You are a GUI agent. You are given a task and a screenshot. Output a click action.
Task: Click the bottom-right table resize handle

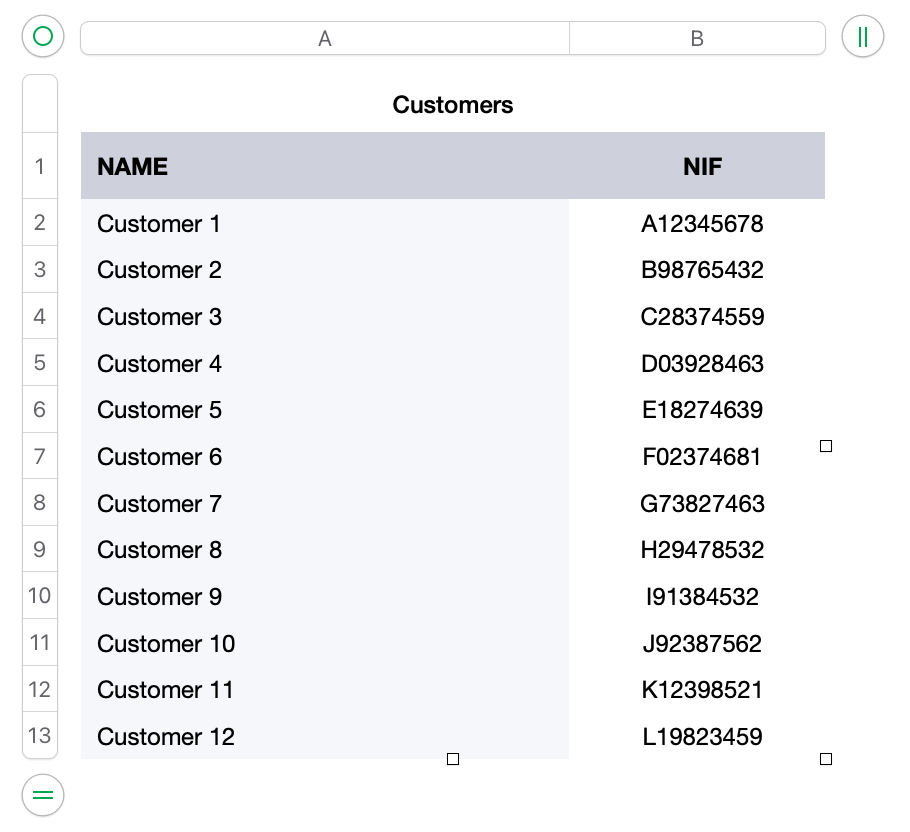click(826, 760)
